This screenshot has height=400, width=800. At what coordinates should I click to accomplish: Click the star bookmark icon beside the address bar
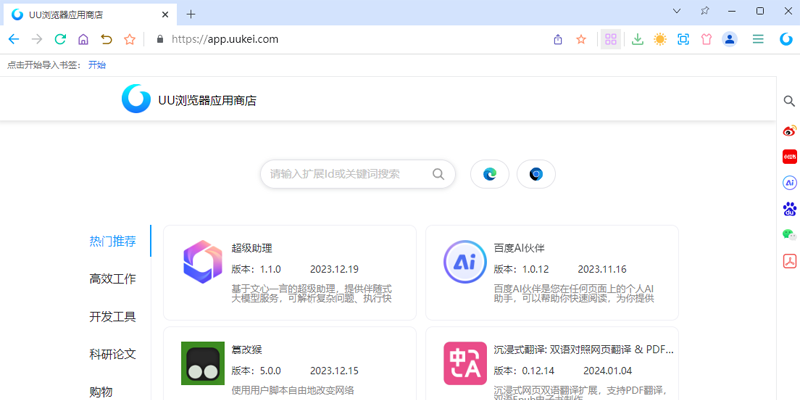[130, 39]
